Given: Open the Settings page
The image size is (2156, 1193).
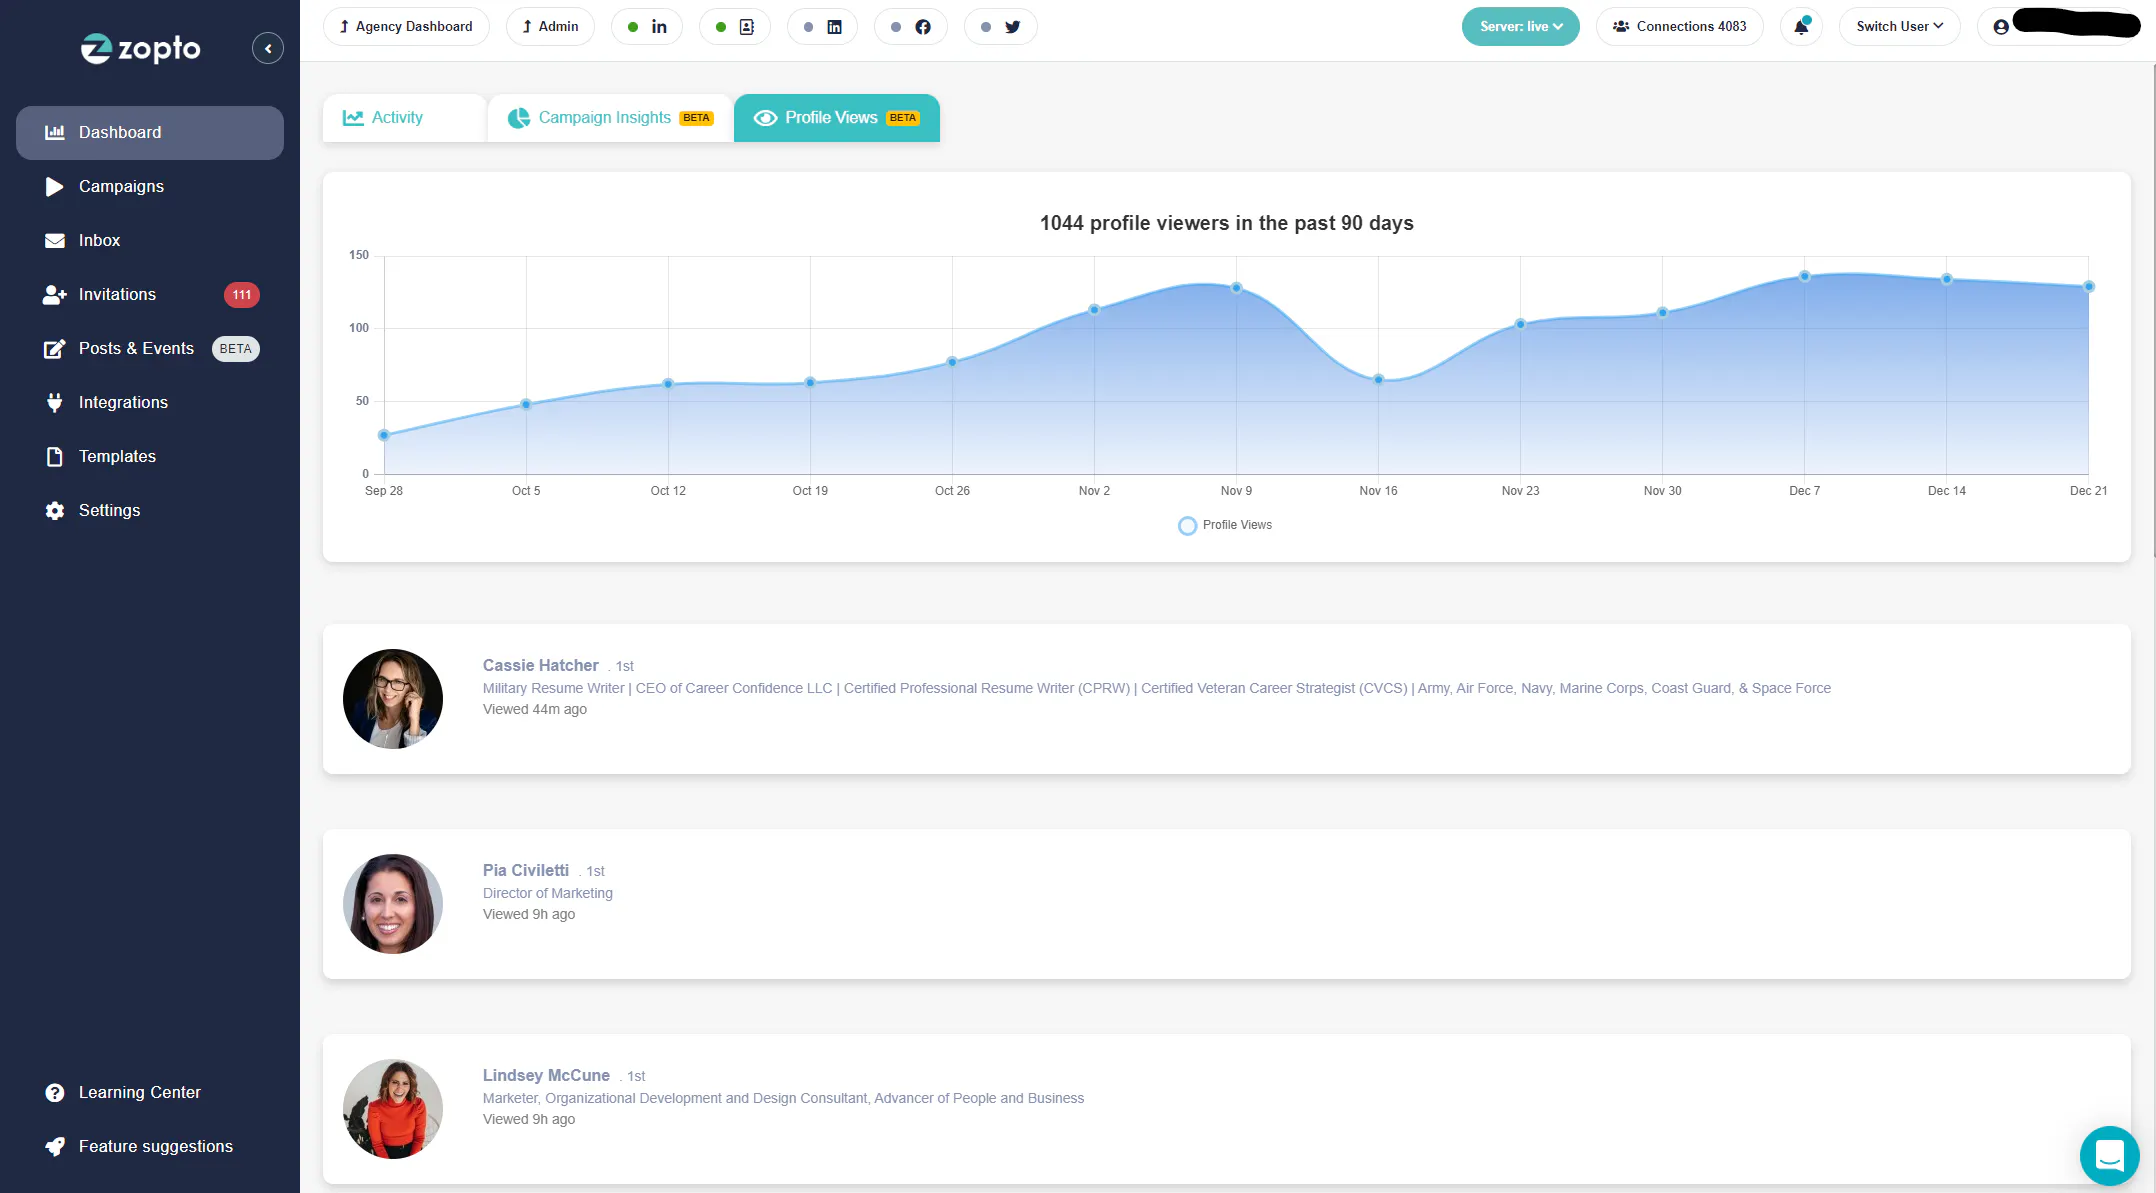Looking at the screenshot, I should pyautogui.click(x=150, y=510).
